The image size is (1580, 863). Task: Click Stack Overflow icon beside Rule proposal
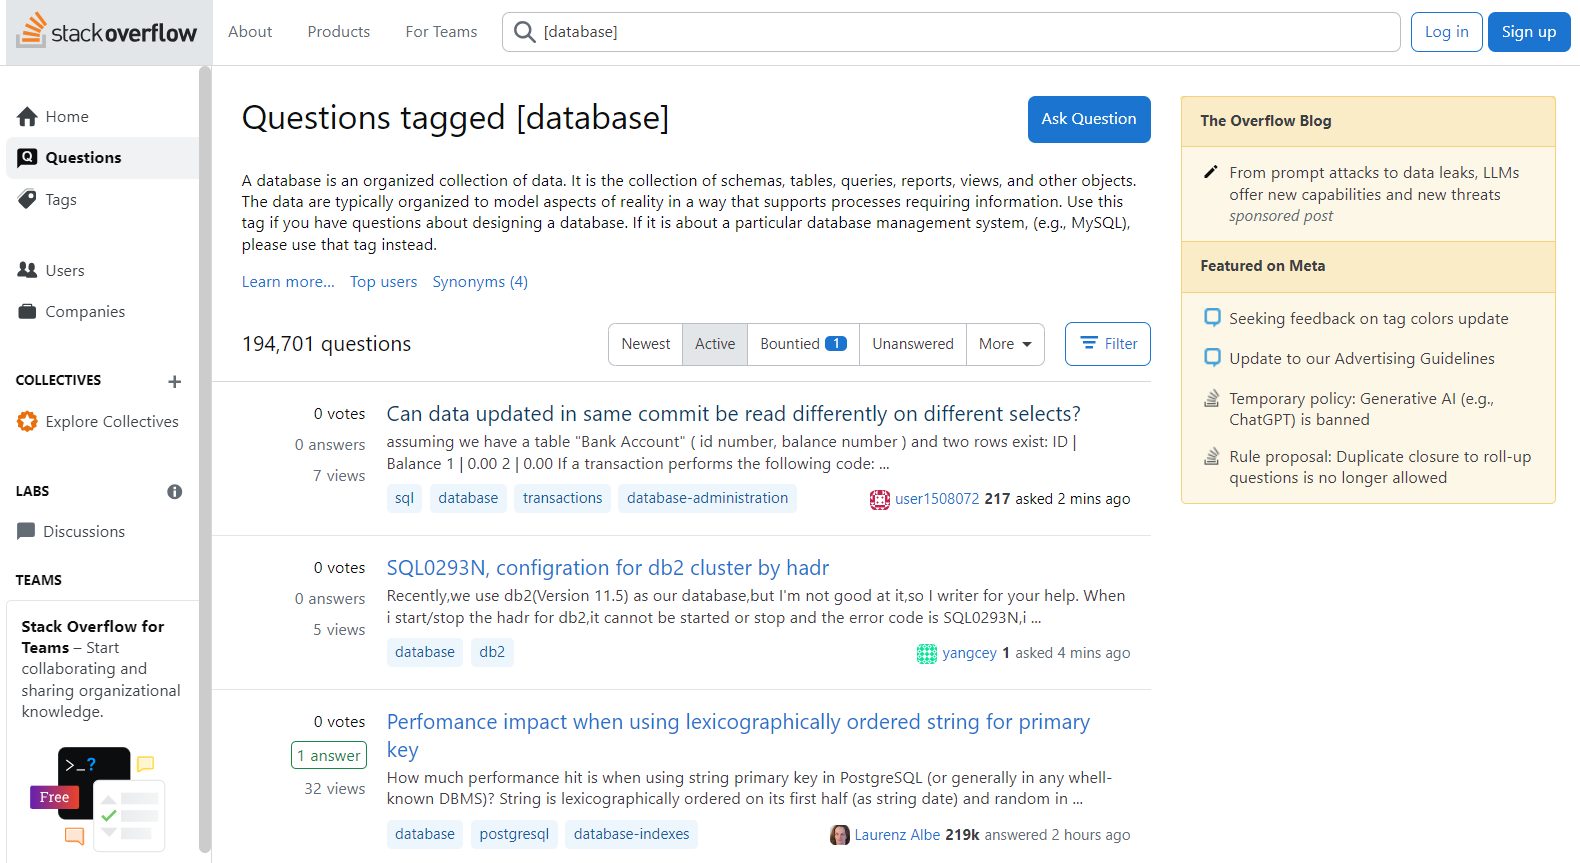(1212, 456)
